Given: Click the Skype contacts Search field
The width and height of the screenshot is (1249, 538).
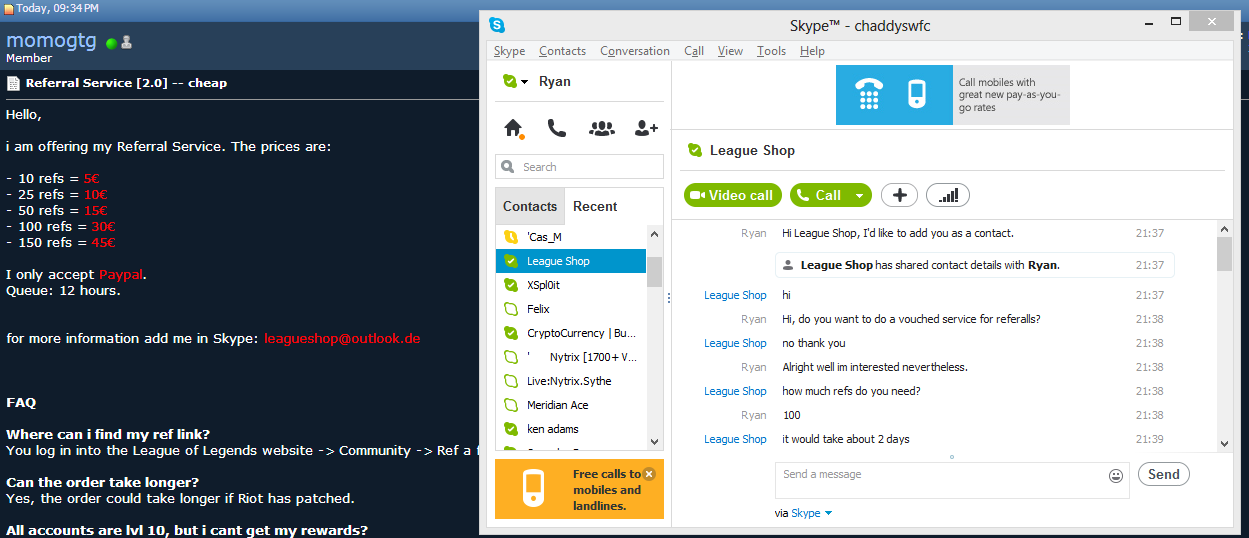Looking at the screenshot, I should pyautogui.click(x=579, y=167).
